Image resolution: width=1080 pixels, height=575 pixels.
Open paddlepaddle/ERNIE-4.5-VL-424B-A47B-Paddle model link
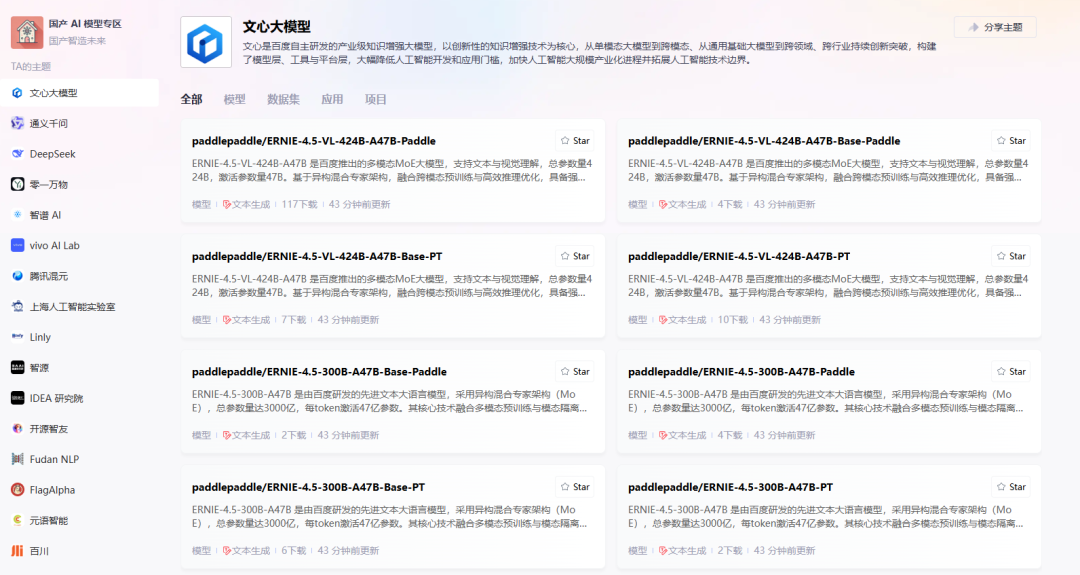(x=313, y=141)
